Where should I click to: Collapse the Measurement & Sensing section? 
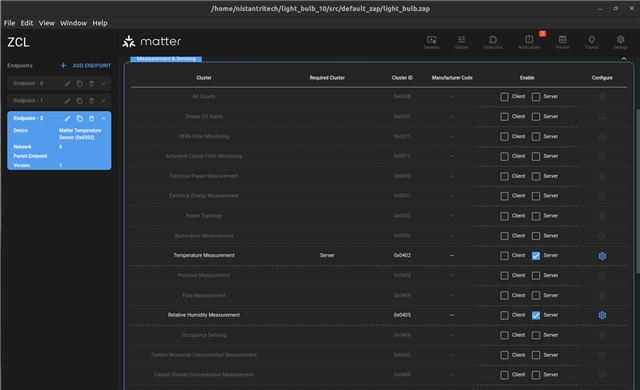pyautogui.click(x=624, y=59)
